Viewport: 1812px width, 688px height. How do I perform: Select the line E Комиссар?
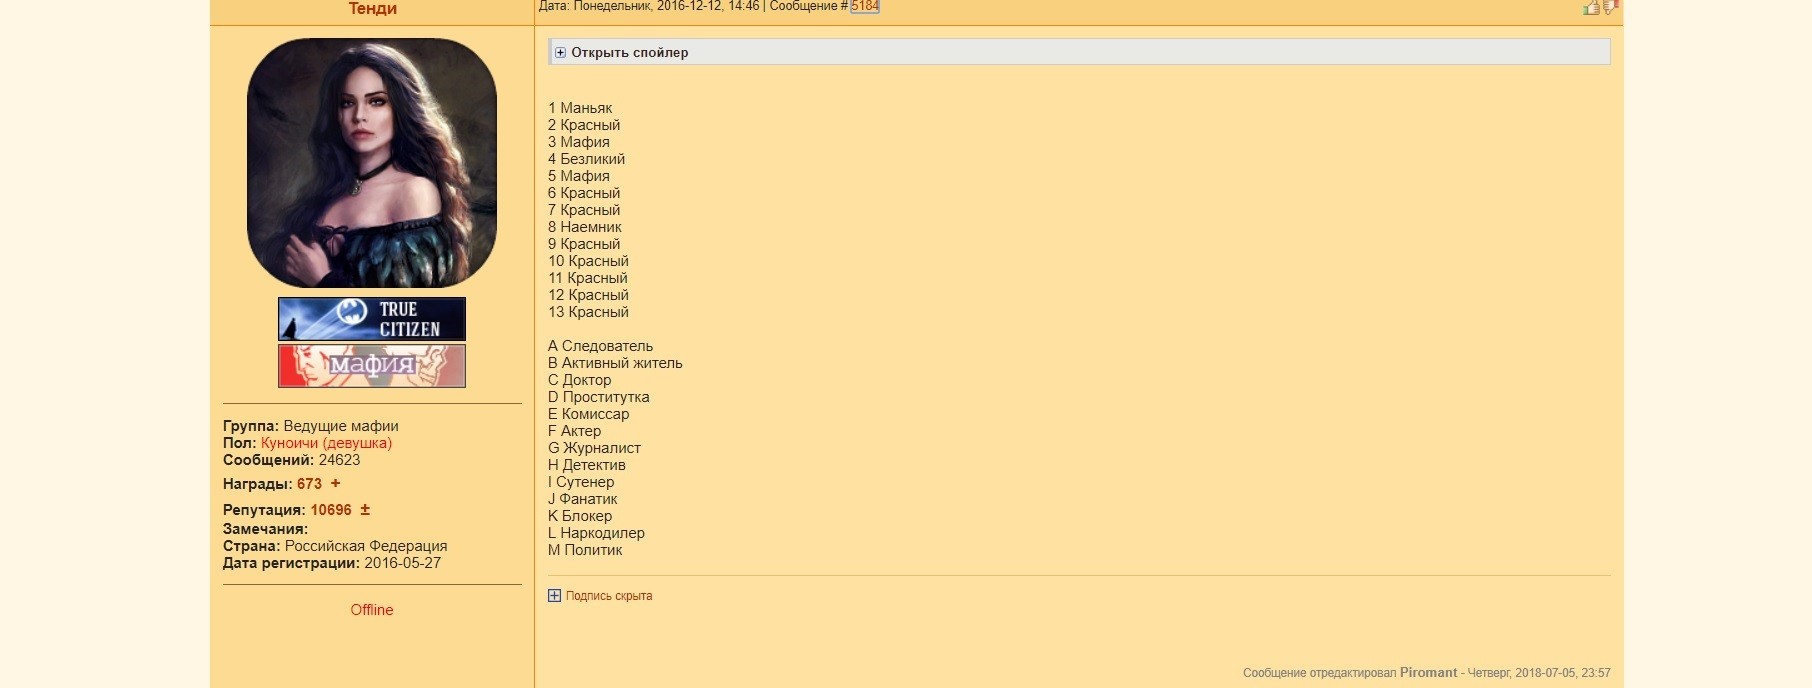tap(589, 414)
